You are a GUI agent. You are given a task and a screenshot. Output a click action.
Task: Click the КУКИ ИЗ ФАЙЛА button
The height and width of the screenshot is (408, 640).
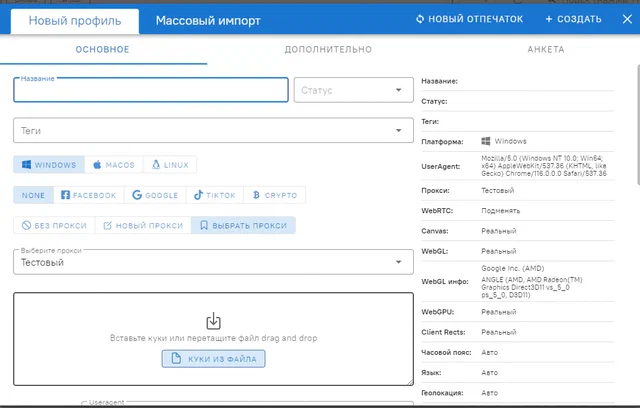[x=213, y=359]
